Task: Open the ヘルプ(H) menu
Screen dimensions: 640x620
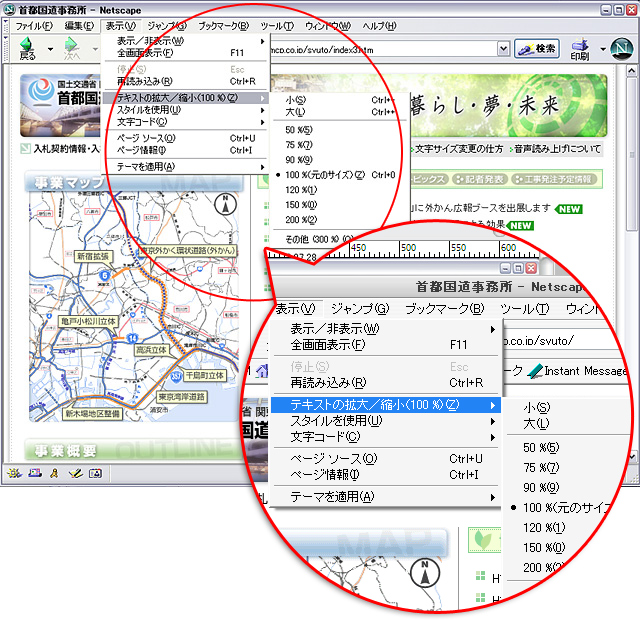Action: click(379, 26)
